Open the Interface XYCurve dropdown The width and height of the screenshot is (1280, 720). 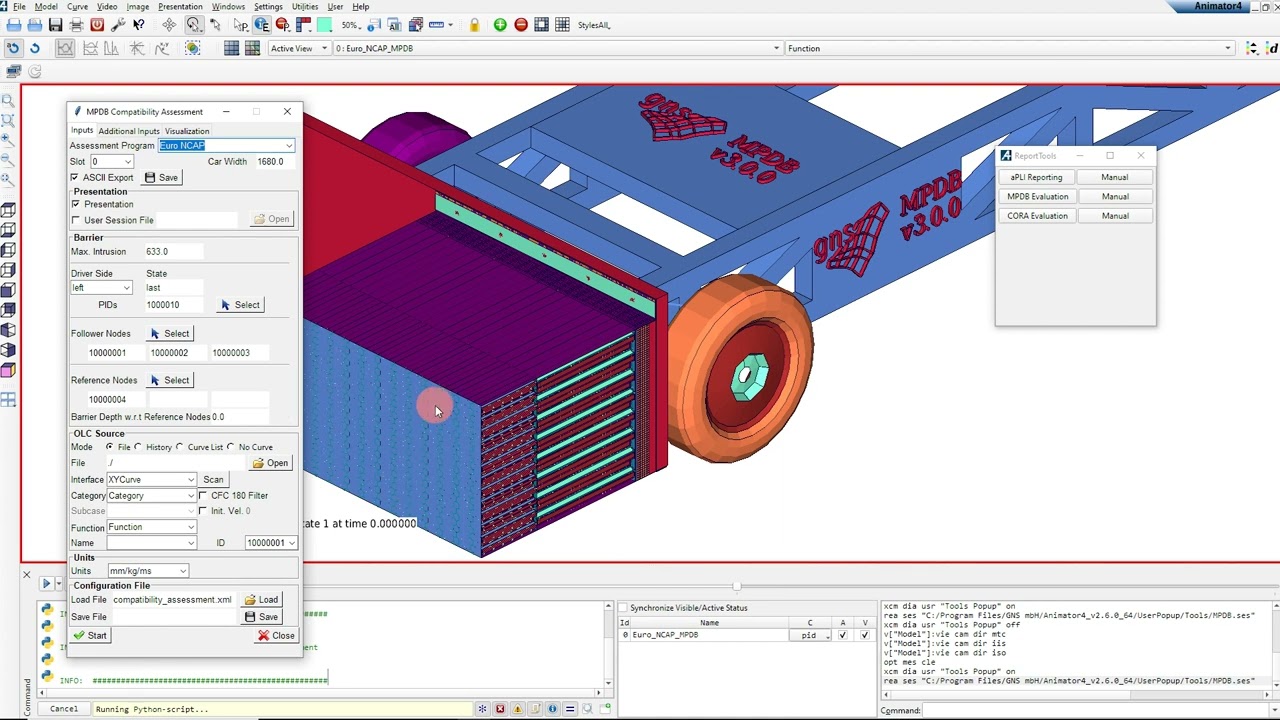[190, 480]
